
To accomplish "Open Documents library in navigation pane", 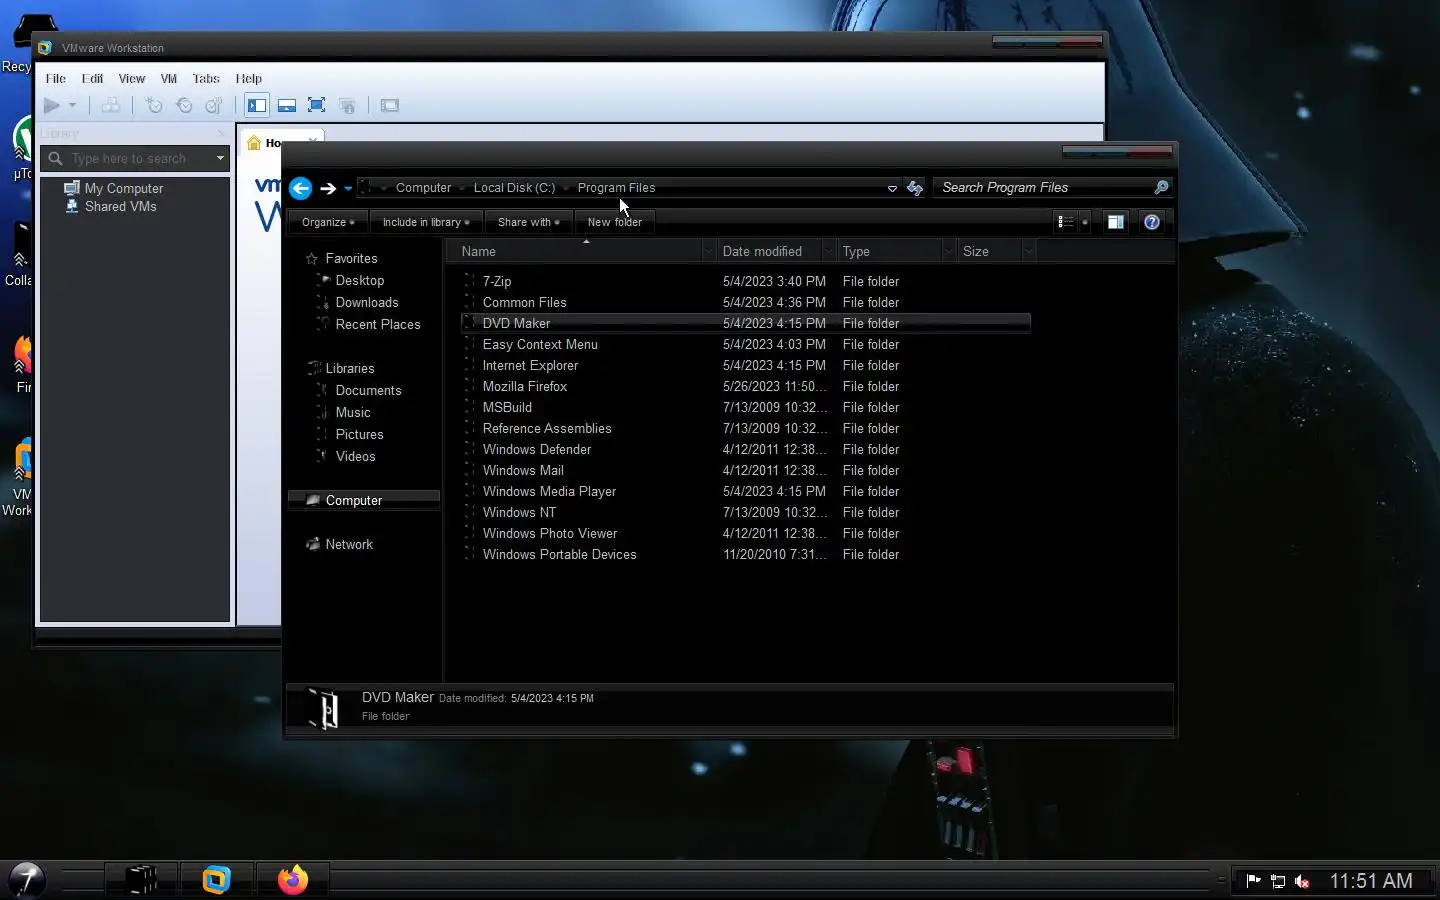I will [368, 391].
